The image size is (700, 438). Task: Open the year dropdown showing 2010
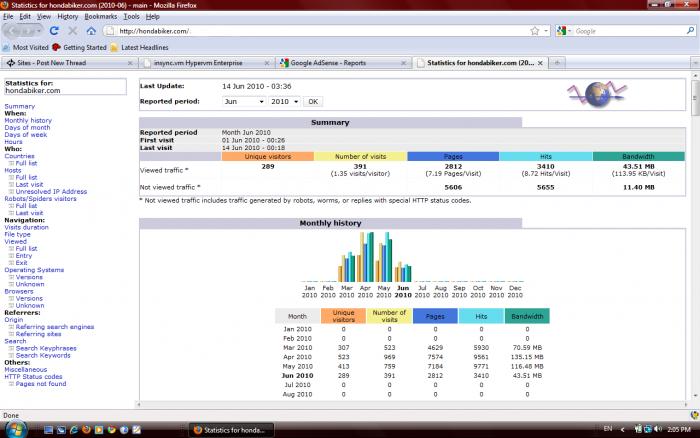pos(283,101)
